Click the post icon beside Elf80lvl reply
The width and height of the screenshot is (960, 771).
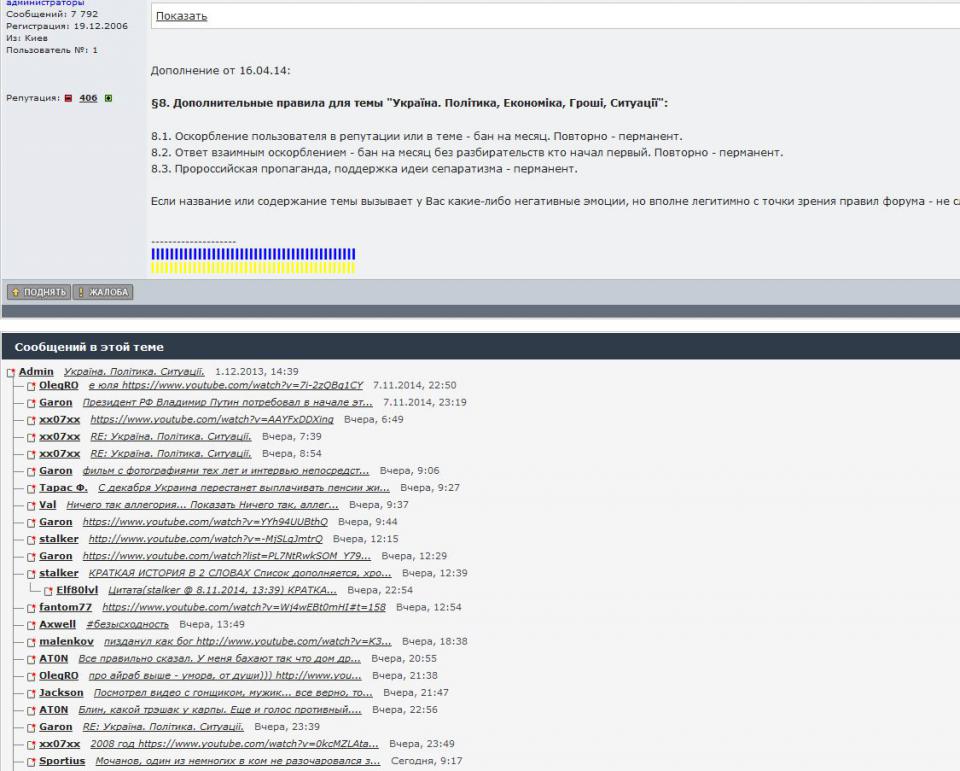pyautogui.click(x=48, y=590)
